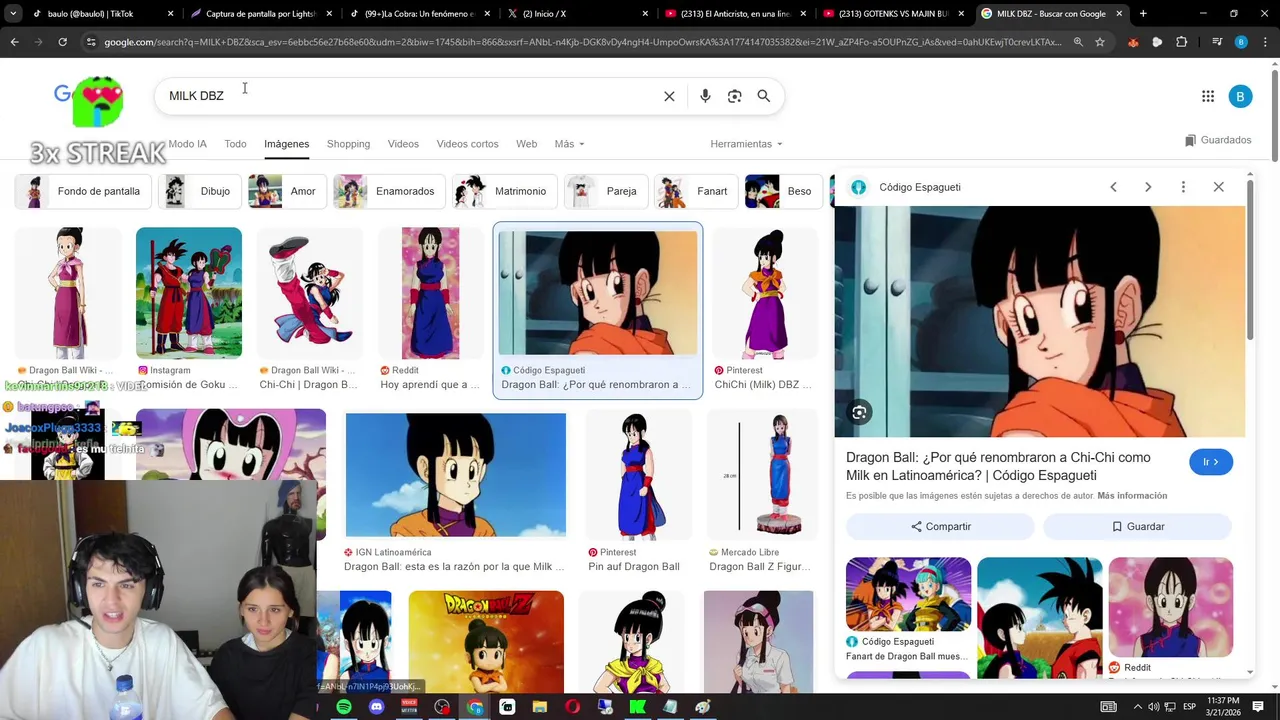
Task: Switch to the GOTENKS VS MAJIN BU tab
Action: tap(895, 14)
